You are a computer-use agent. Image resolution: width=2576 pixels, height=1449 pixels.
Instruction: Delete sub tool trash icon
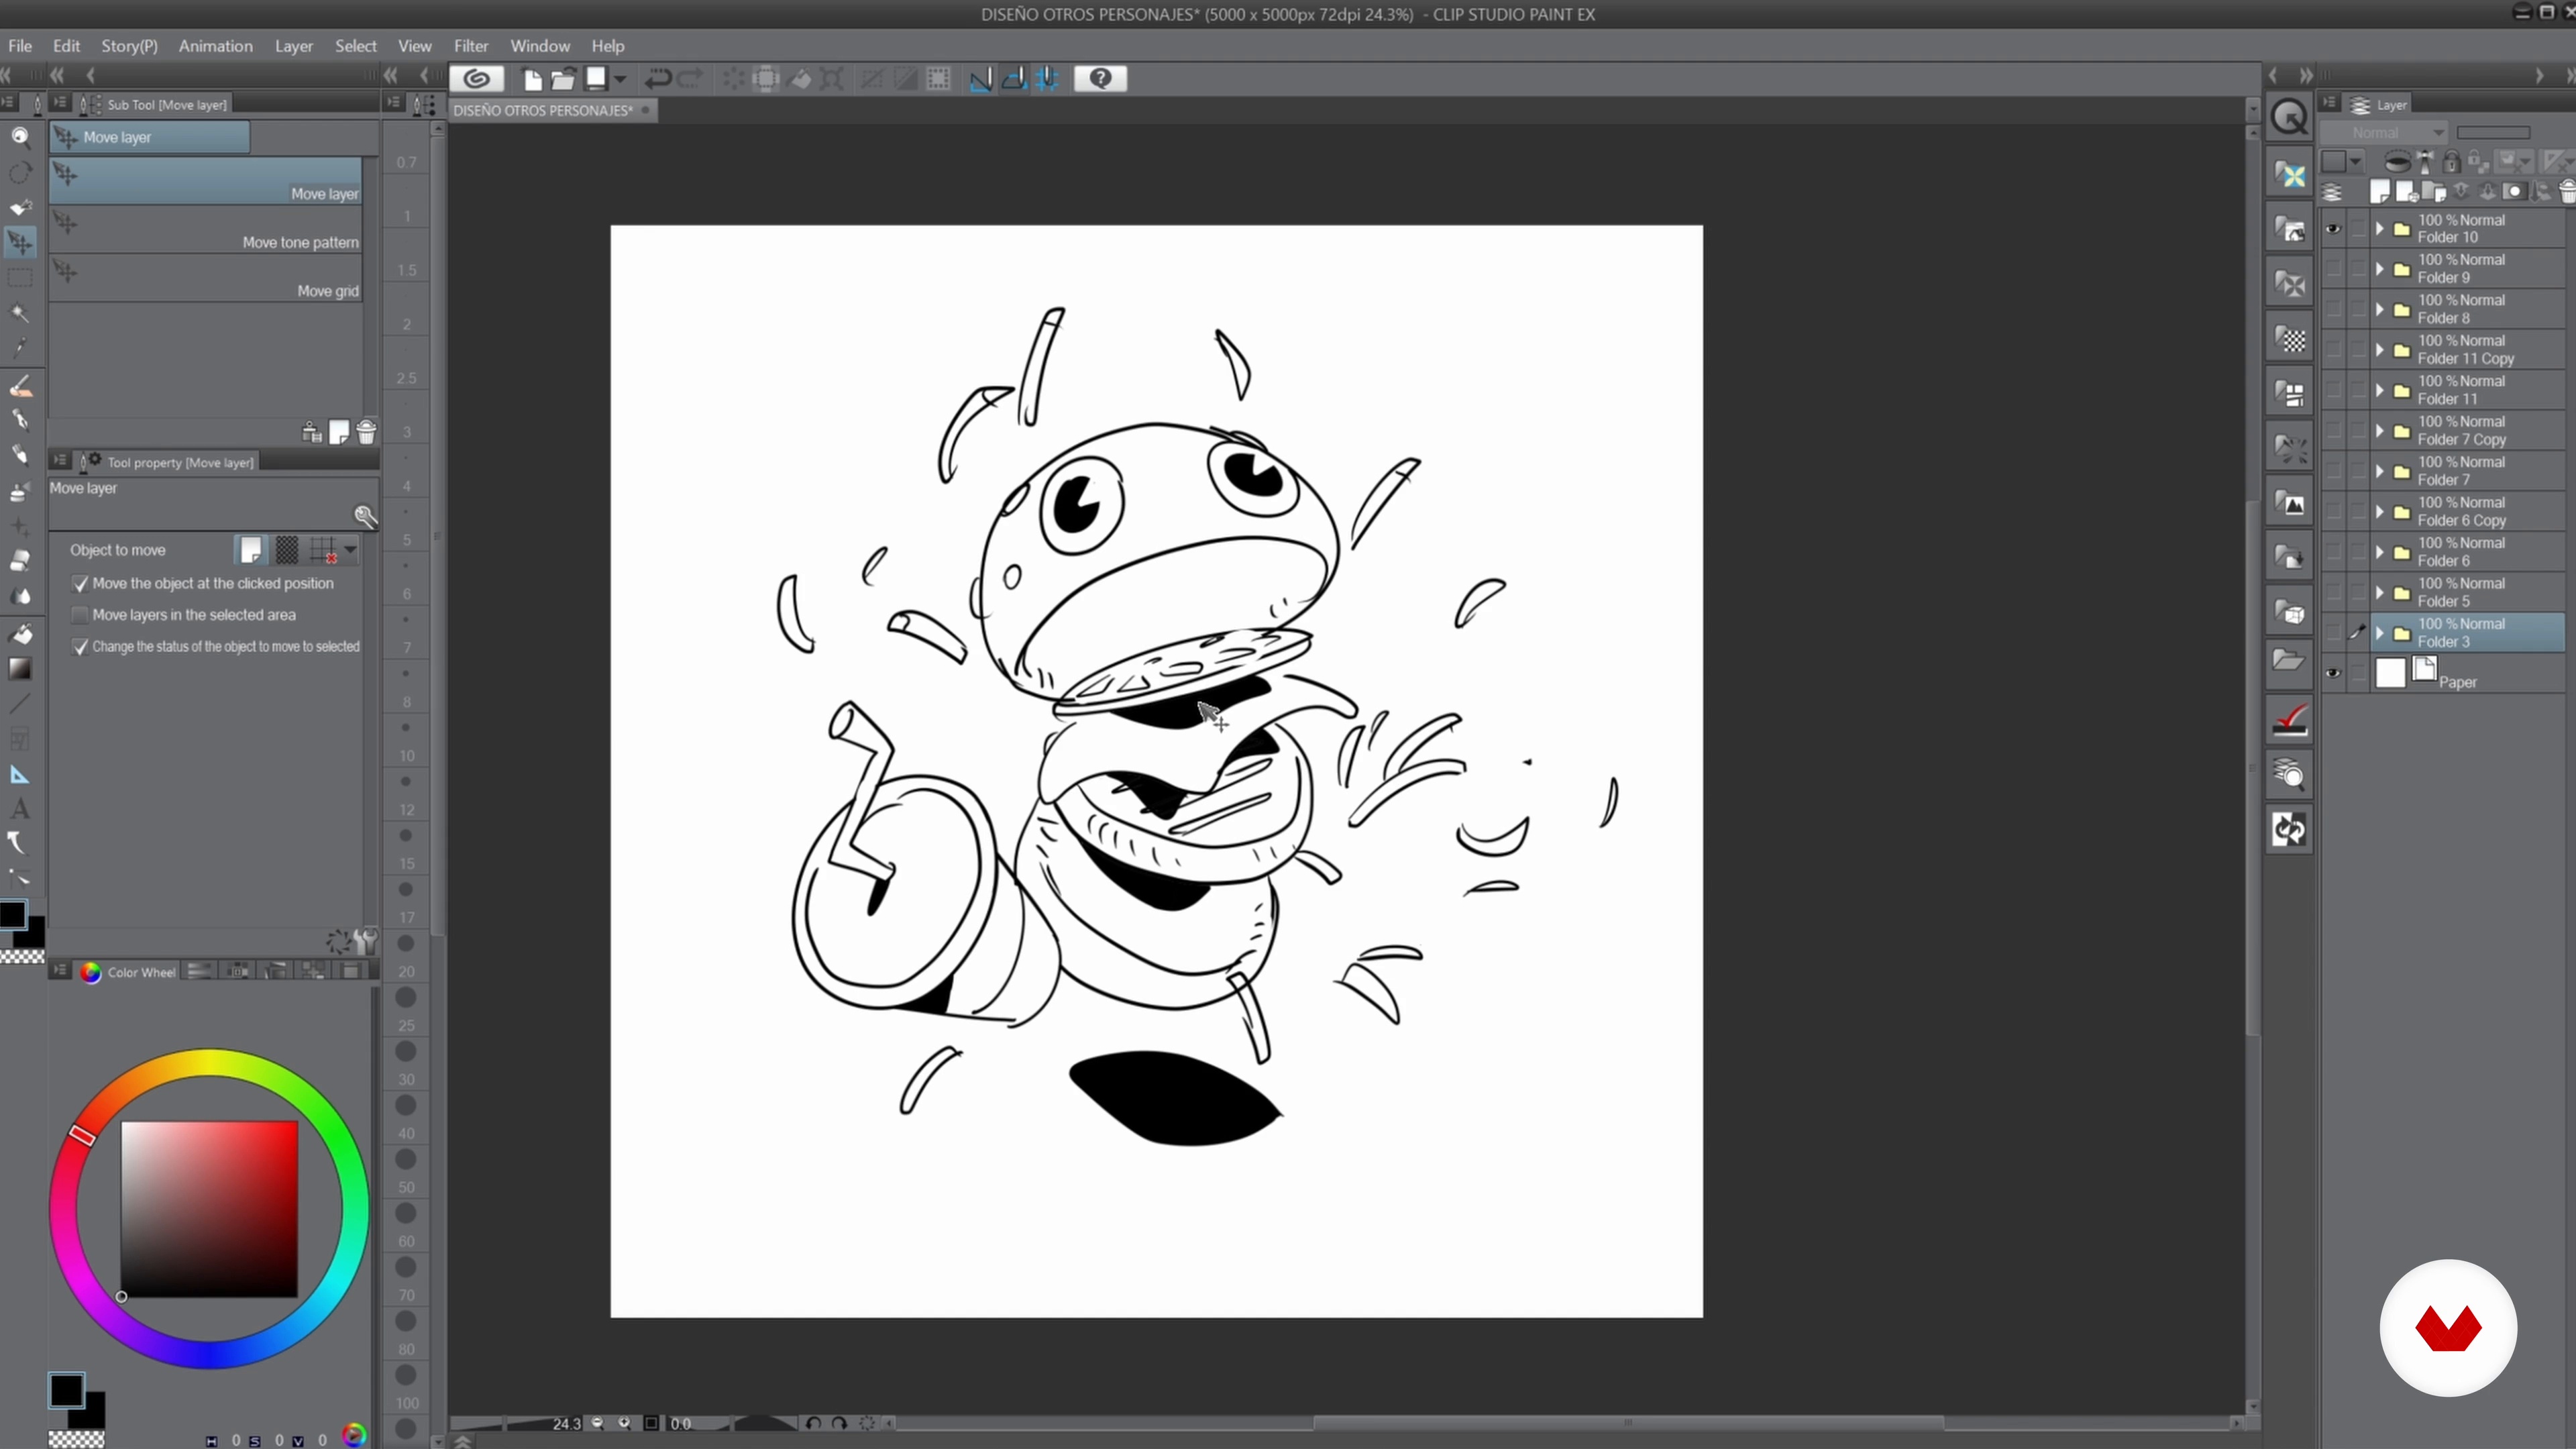(366, 432)
